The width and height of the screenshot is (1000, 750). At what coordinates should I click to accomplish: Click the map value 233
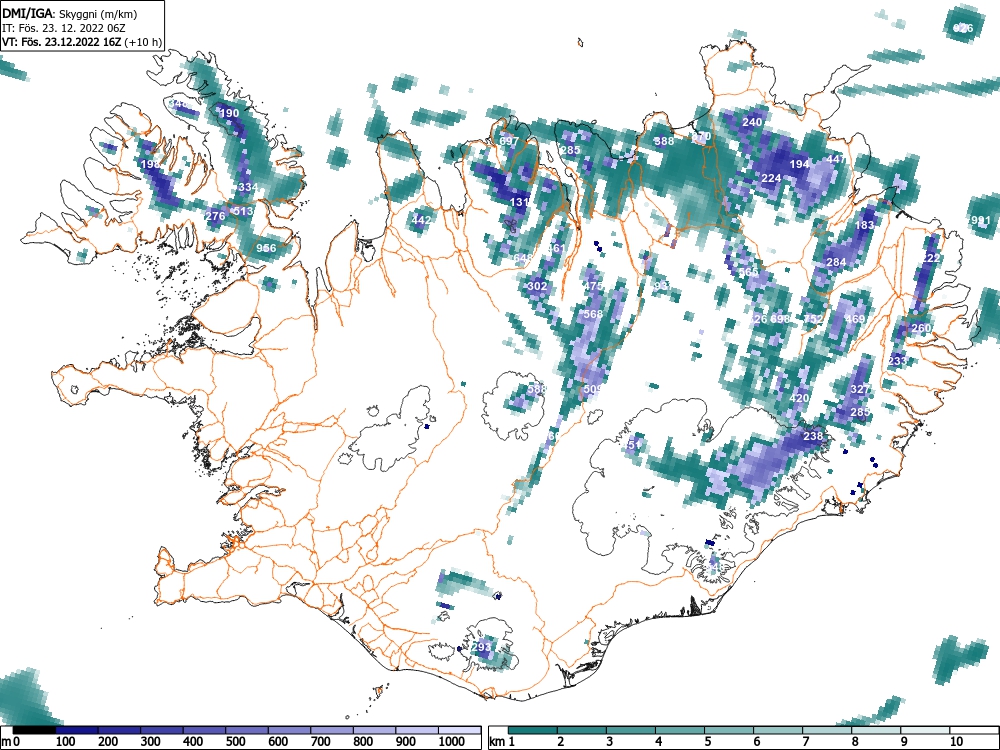click(x=897, y=361)
